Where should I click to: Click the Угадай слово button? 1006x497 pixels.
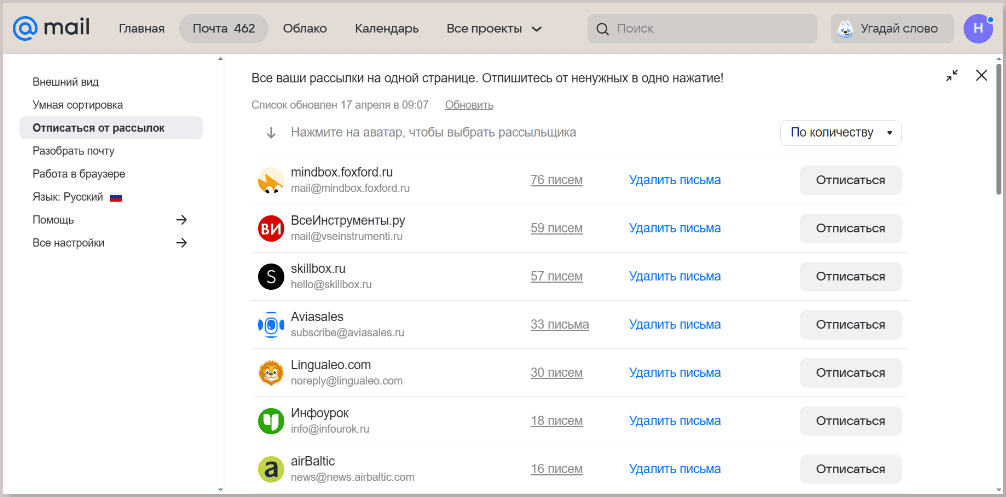[x=891, y=29]
